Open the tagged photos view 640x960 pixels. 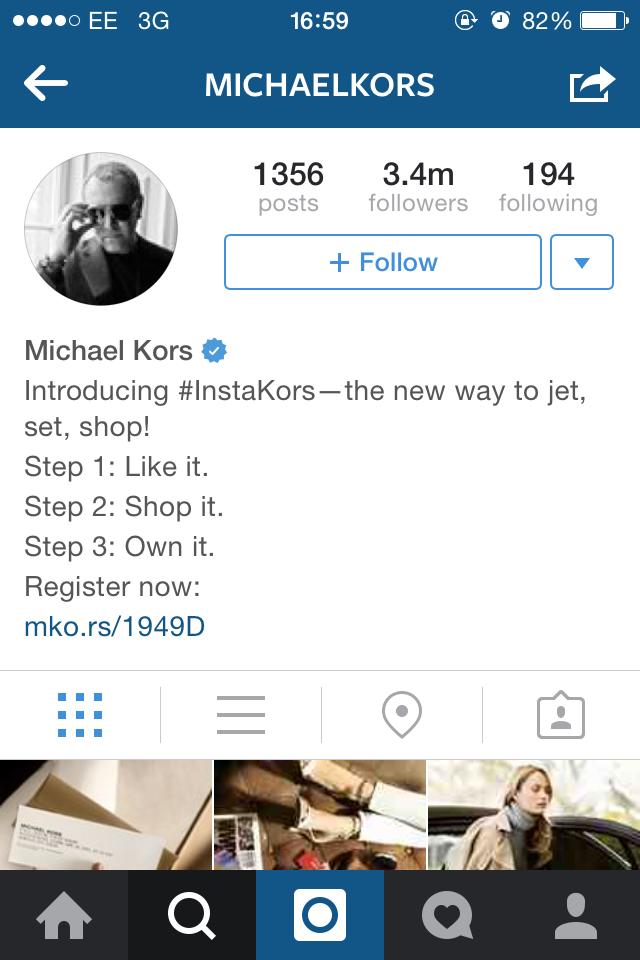click(x=561, y=714)
